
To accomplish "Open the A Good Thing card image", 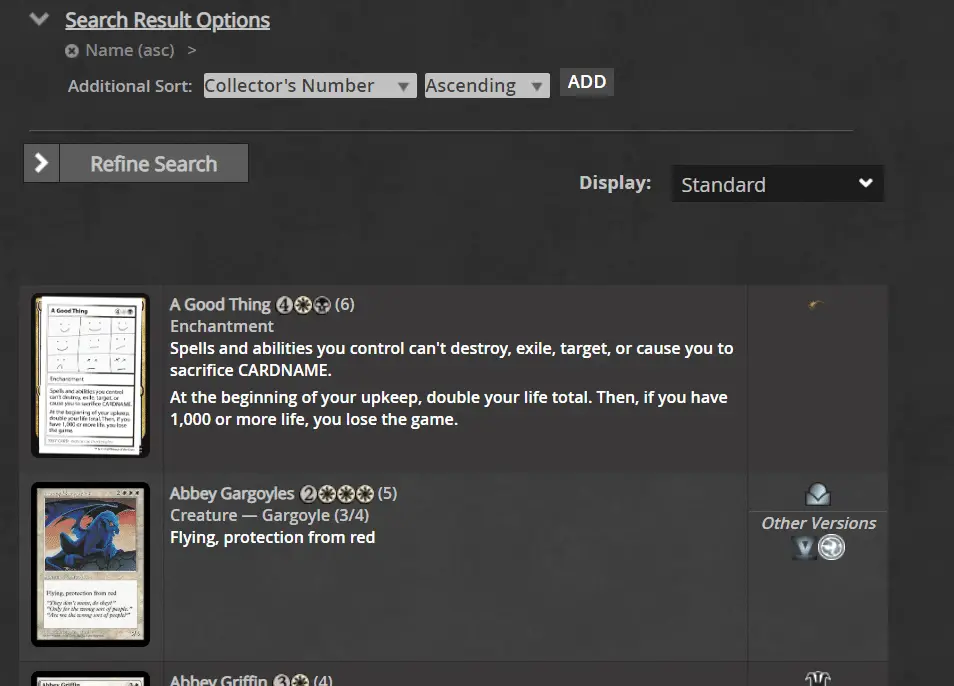I will click(x=91, y=376).
